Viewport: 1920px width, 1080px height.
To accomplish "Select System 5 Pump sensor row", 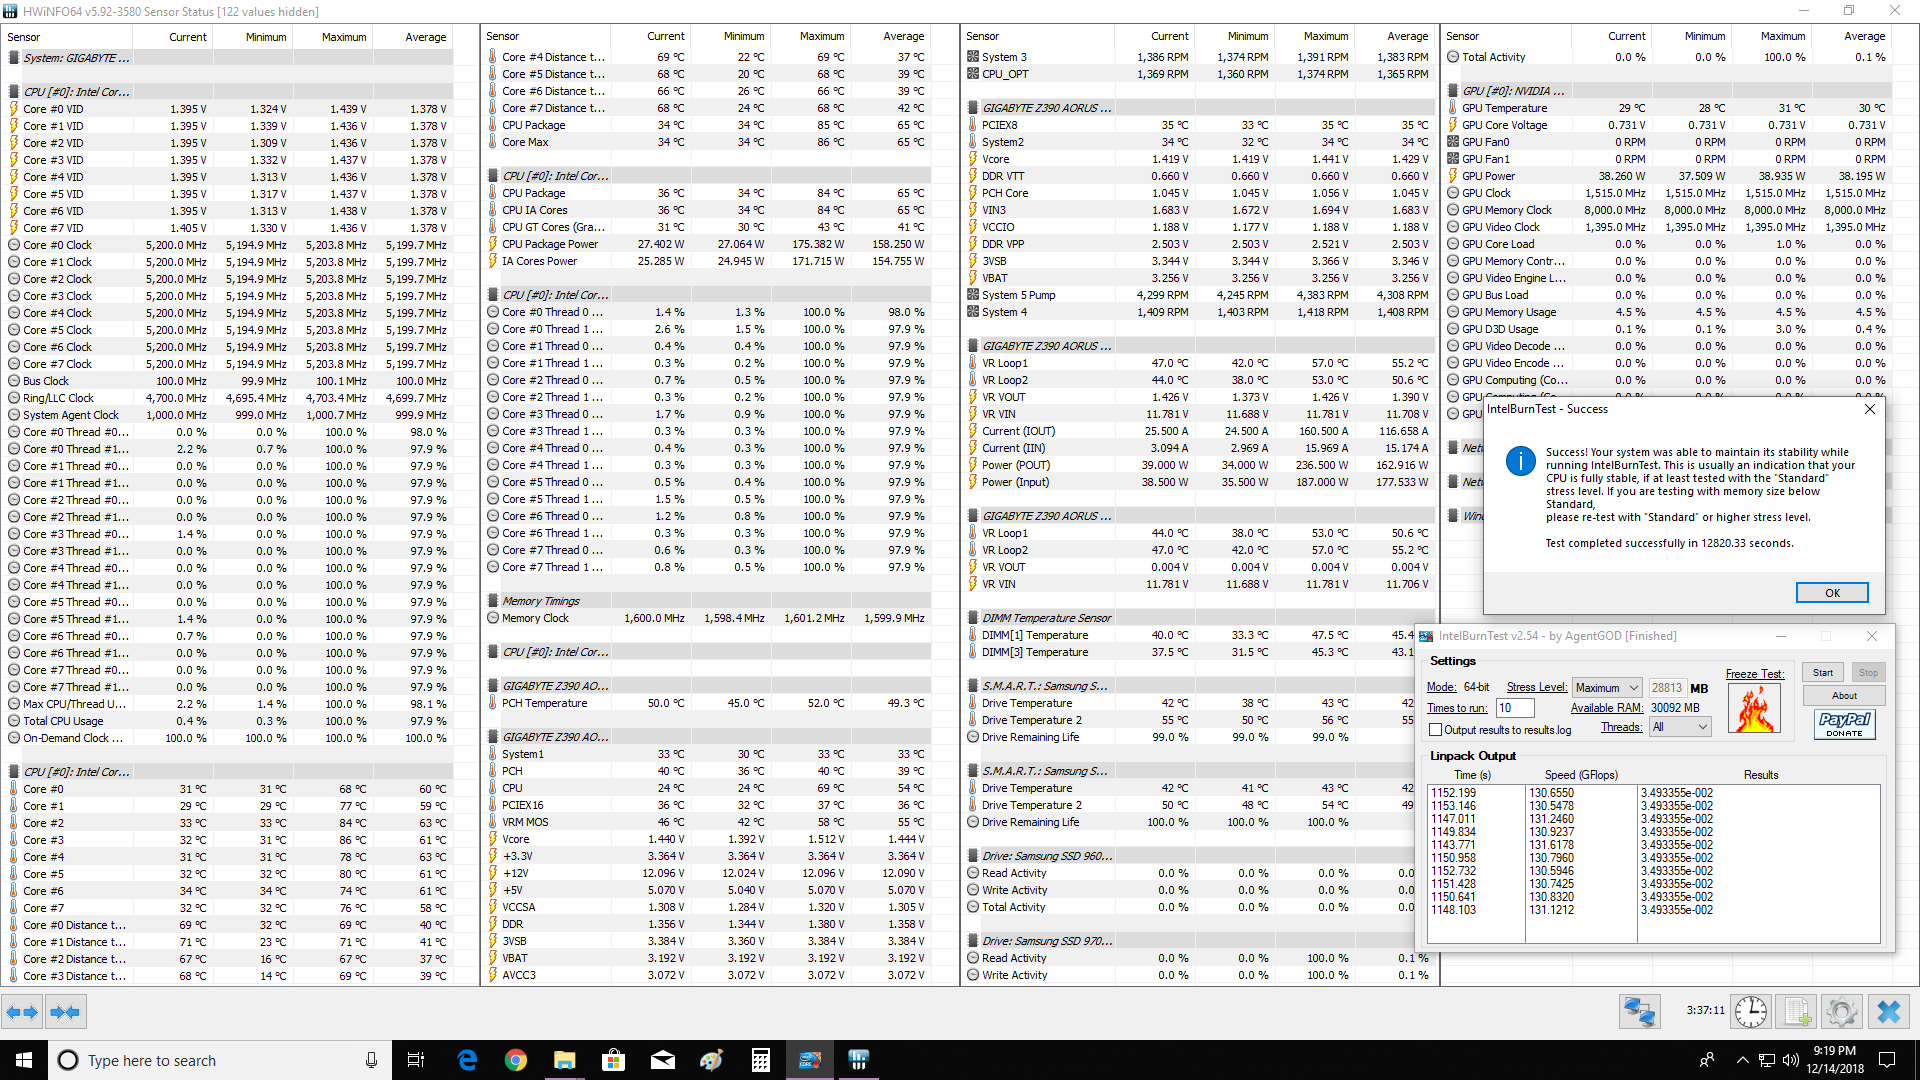I will [x=1198, y=295].
